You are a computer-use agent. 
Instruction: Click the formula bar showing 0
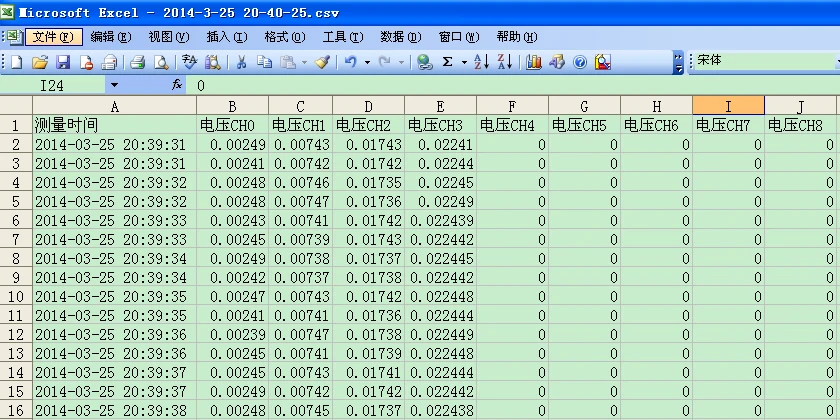[x=513, y=85]
